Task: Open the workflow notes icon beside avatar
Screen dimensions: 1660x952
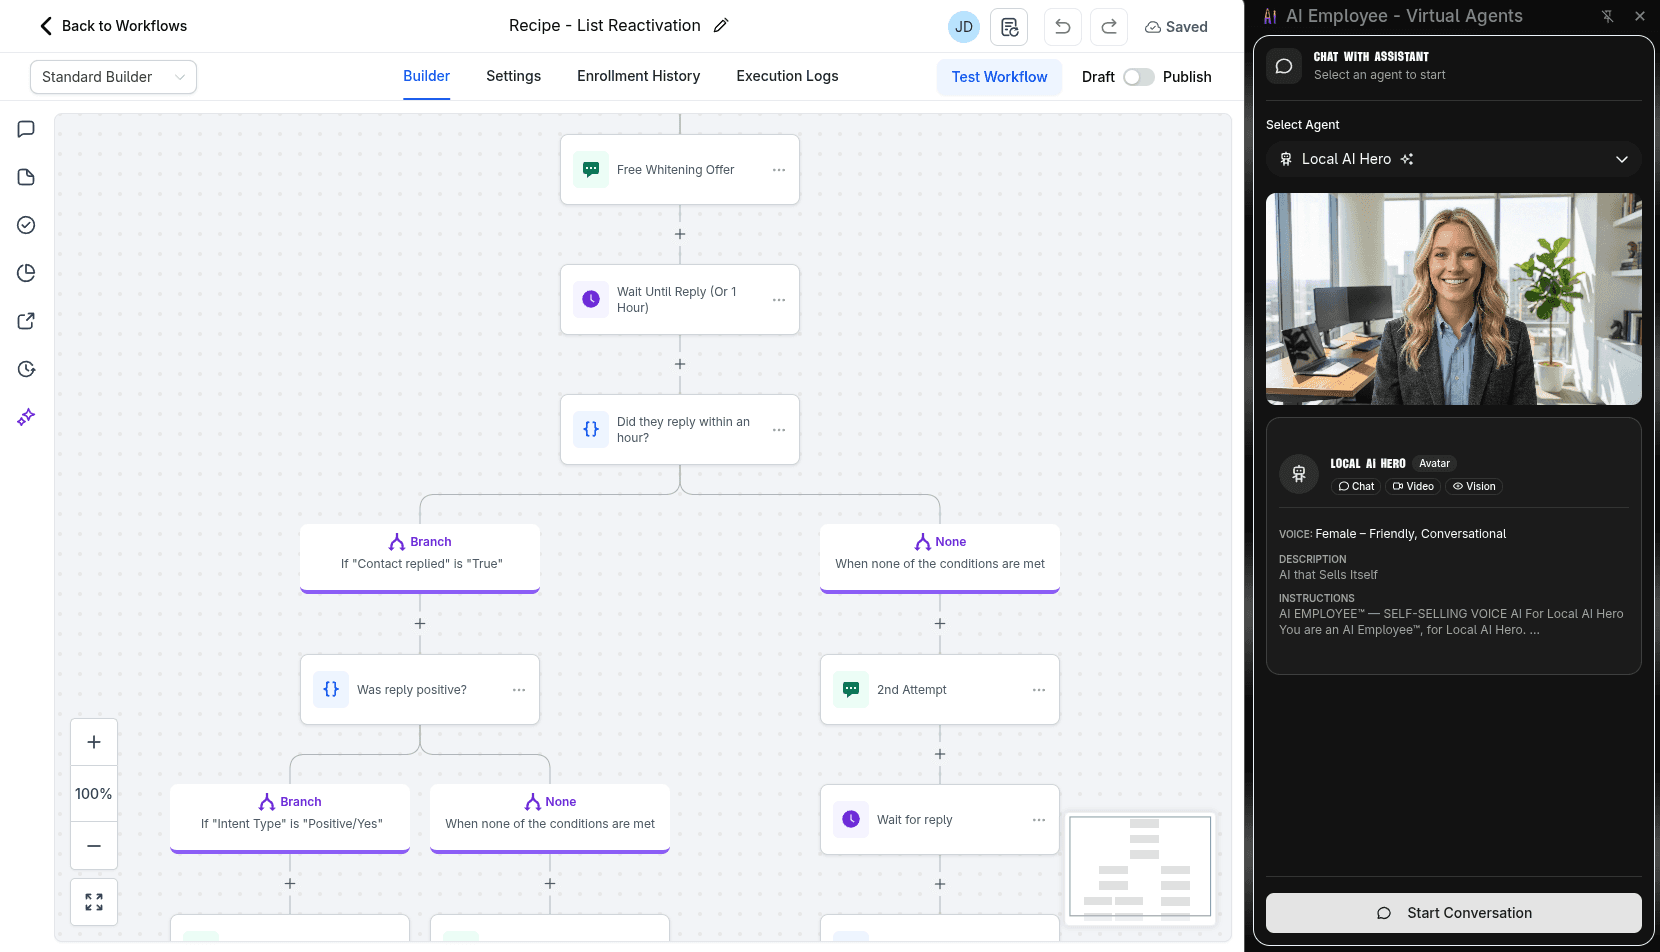Action: [1009, 27]
